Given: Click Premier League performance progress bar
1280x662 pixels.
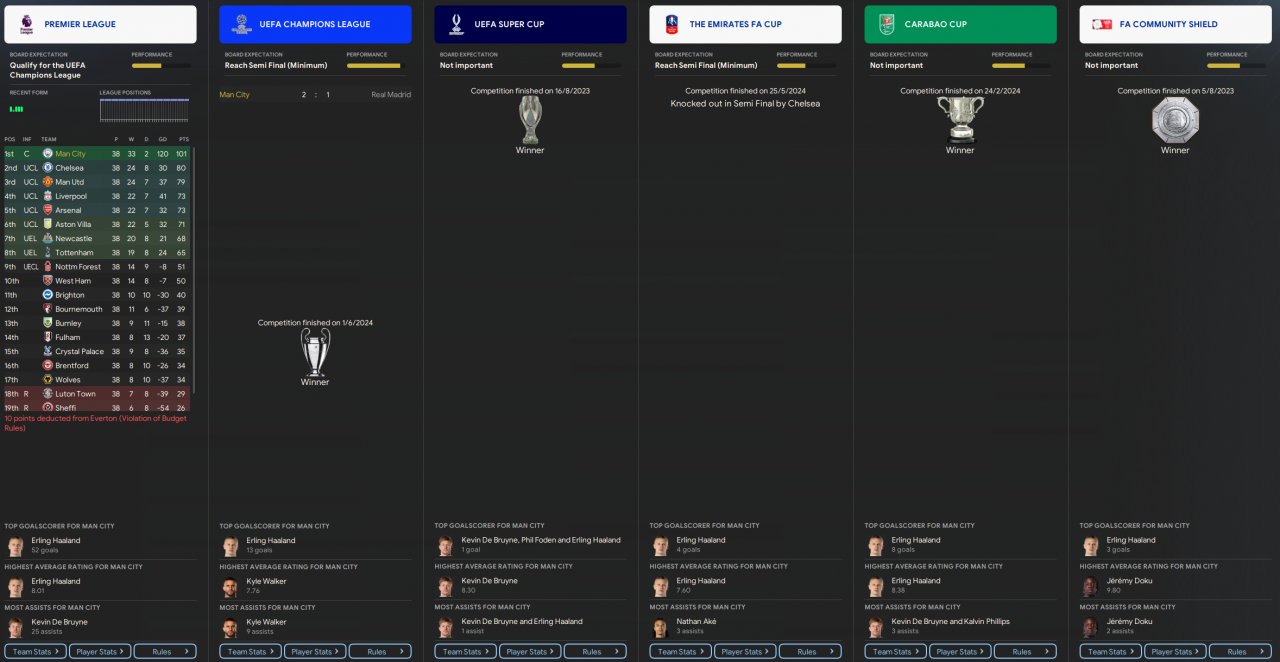Looking at the screenshot, I should [160, 66].
